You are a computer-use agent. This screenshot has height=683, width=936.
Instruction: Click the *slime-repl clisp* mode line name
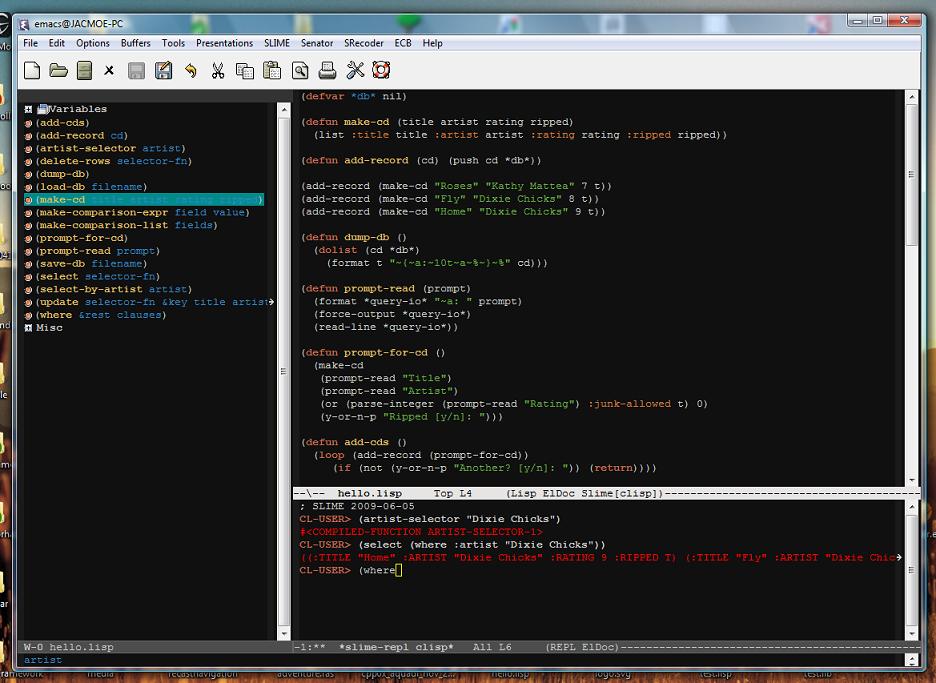(396, 647)
